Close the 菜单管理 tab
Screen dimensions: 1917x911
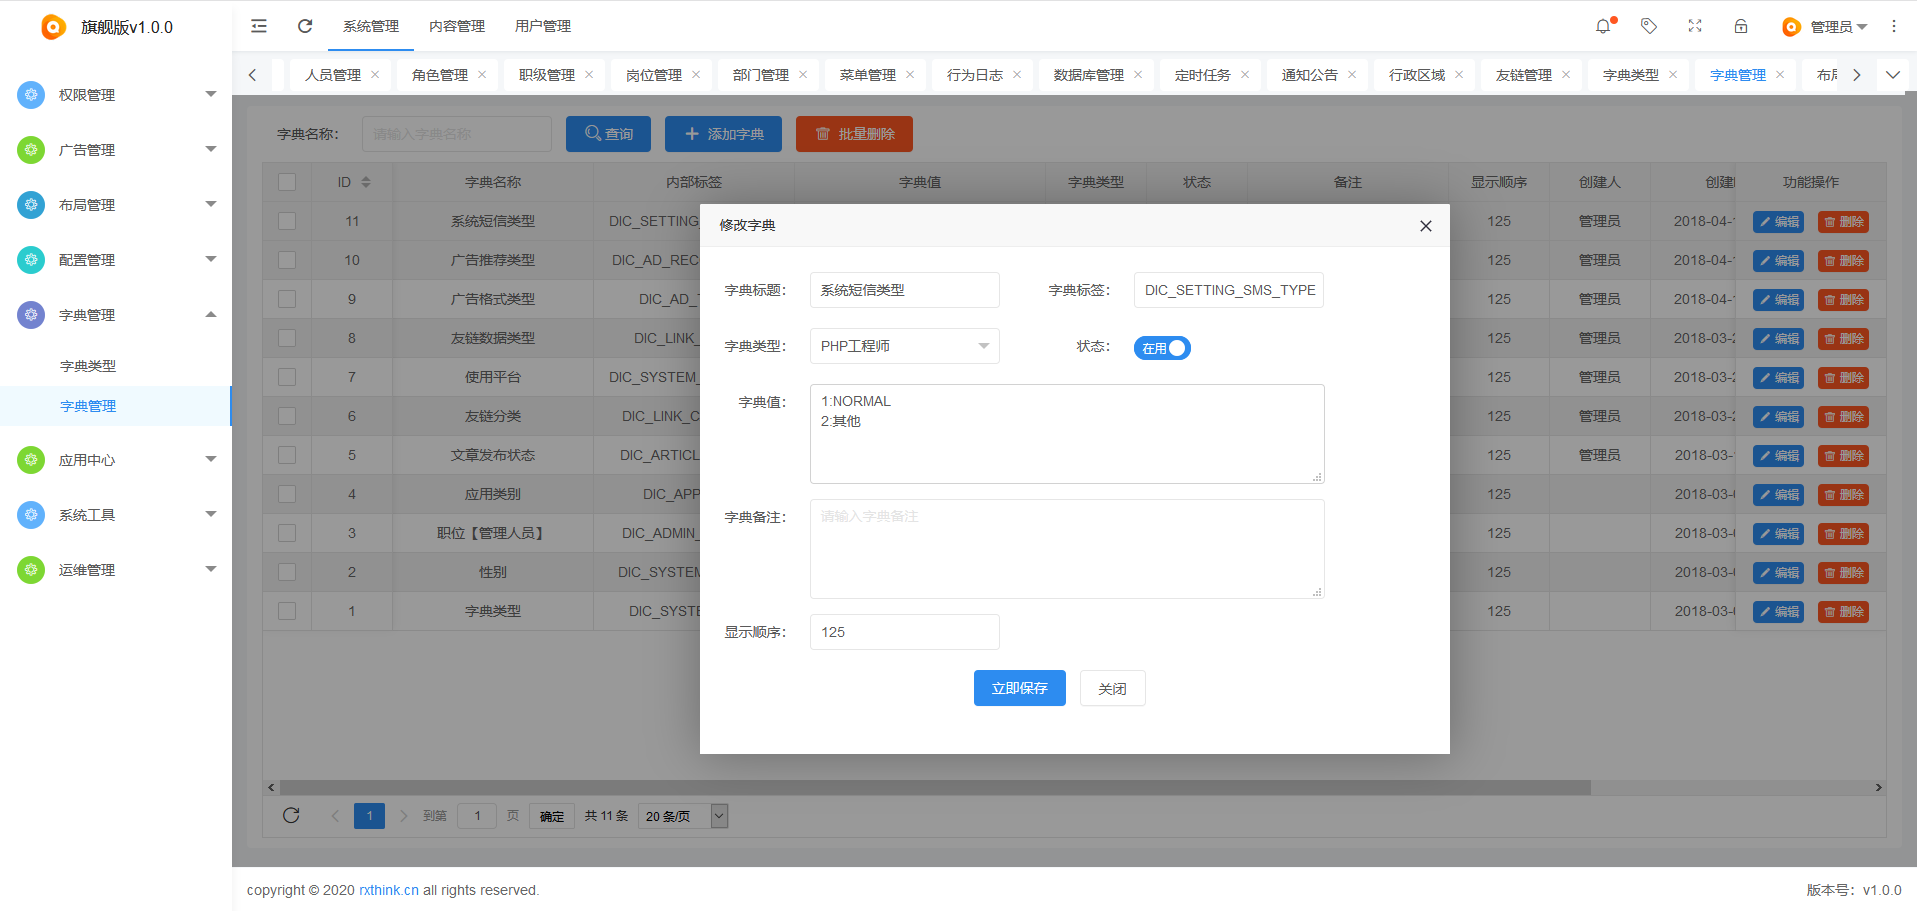910,75
